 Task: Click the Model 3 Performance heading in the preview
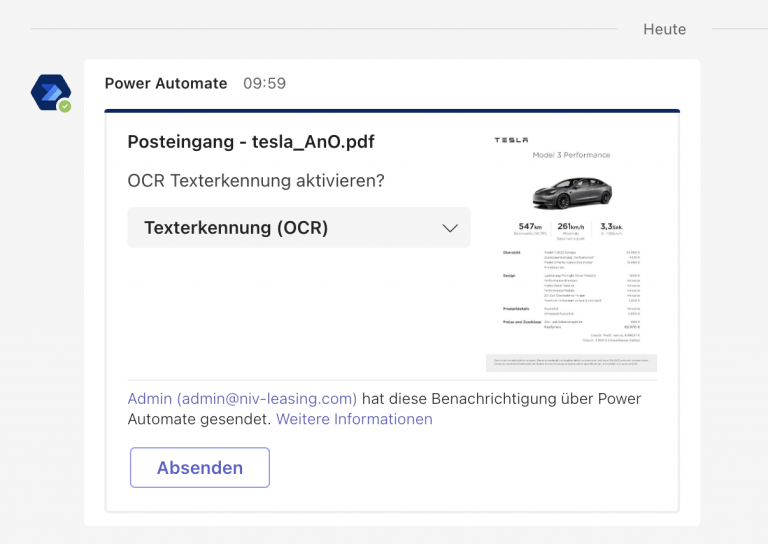point(571,155)
